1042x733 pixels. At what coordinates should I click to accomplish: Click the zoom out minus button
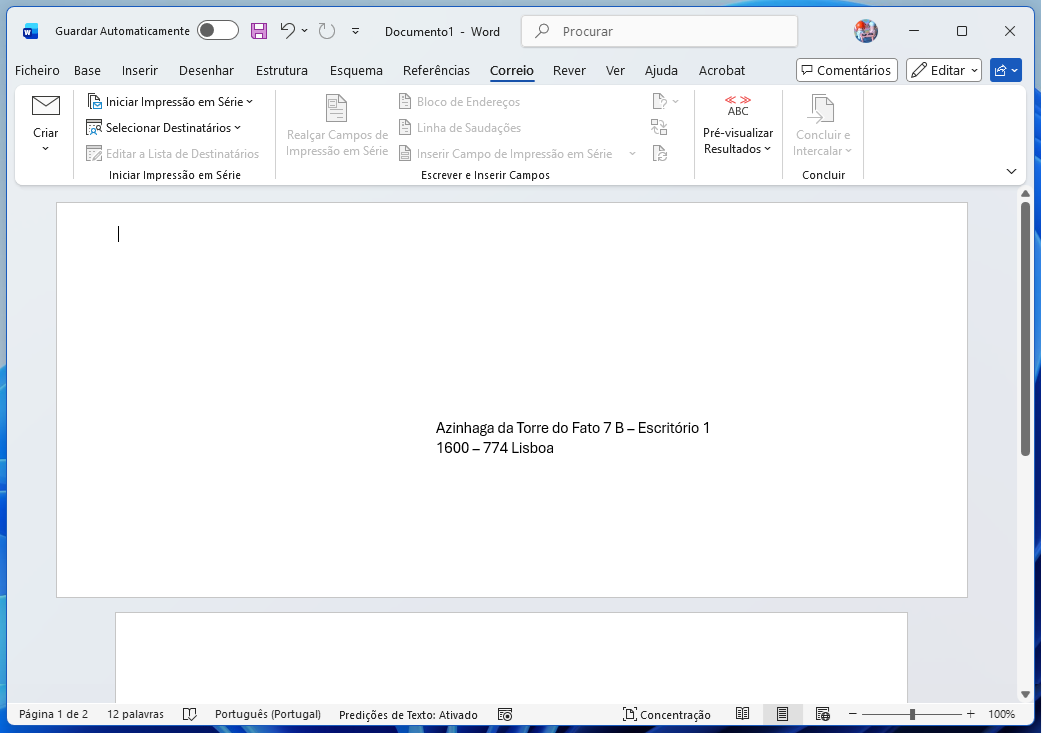point(853,714)
